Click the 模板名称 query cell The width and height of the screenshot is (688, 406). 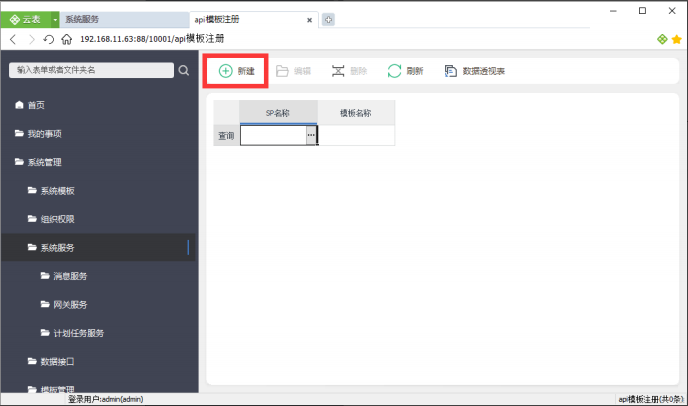[356, 136]
